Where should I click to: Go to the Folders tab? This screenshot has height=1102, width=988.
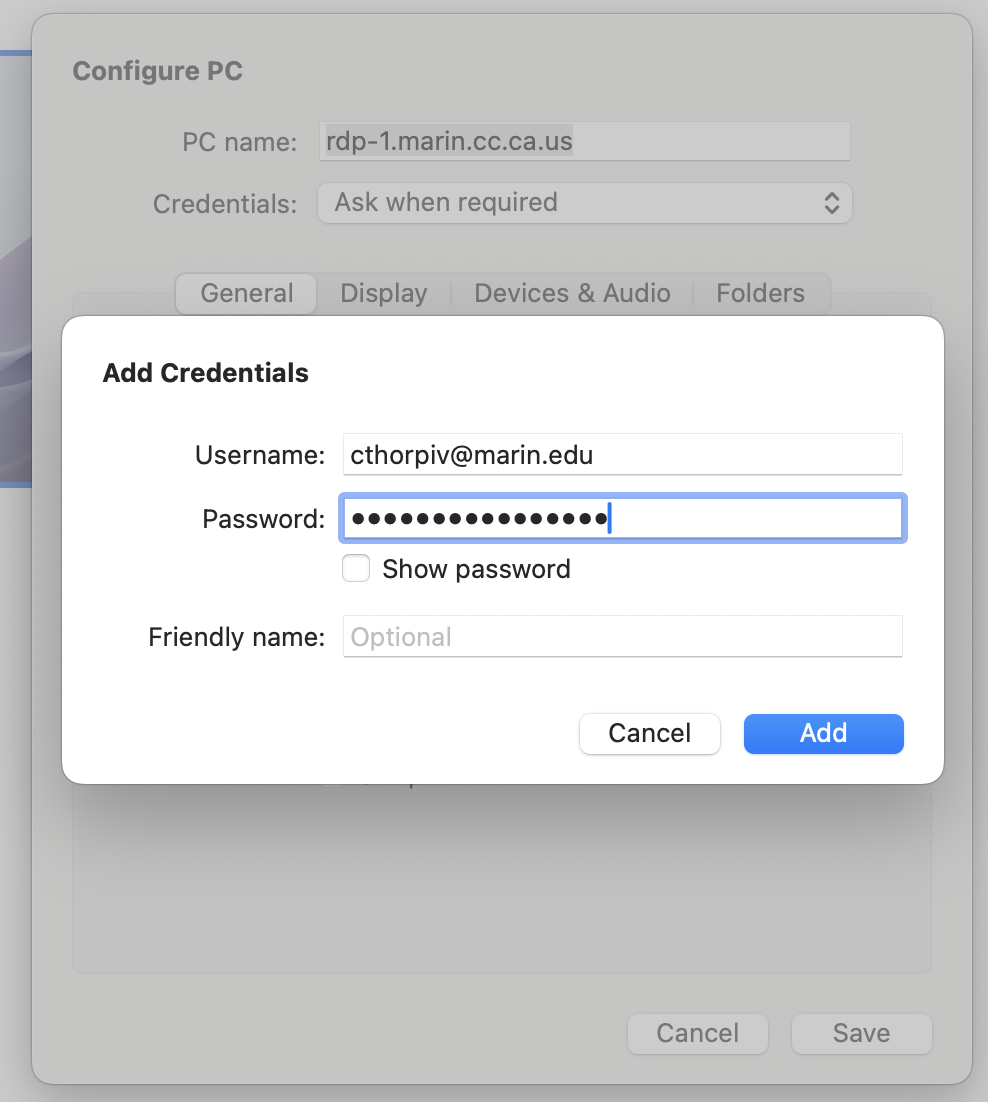click(x=760, y=293)
